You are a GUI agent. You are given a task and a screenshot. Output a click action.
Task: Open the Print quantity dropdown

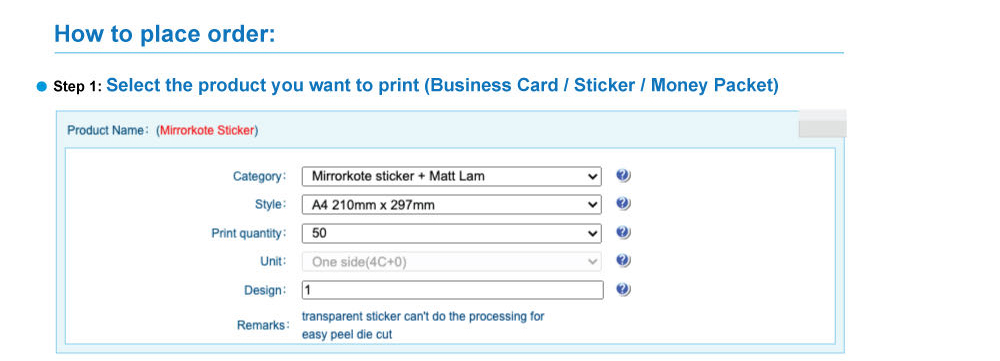pyautogui.click(x=452, y=233)
